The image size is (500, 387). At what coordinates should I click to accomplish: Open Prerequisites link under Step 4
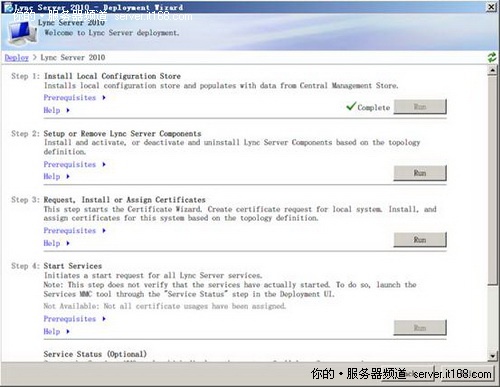click(70, 319)
